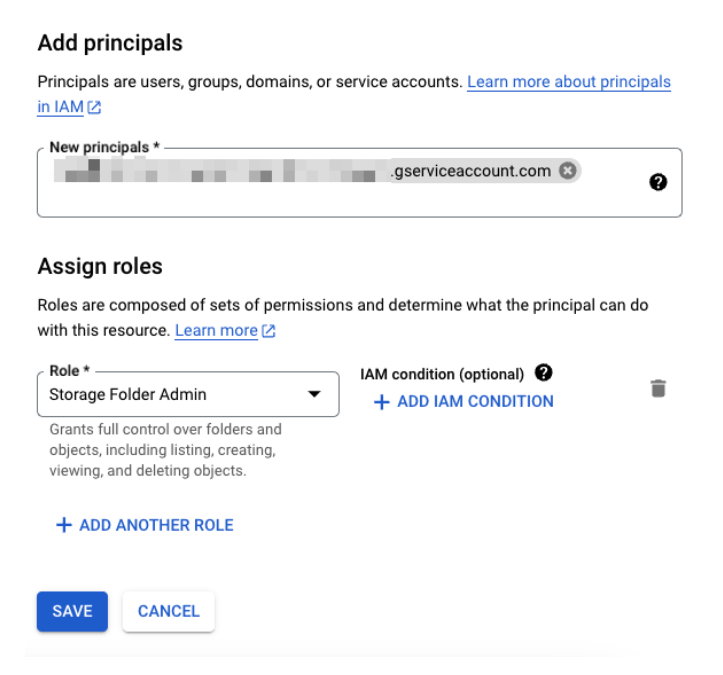Click the "IAM condition (optional)" label
The height and width of the screenshot is (675, 723).
pyautogui.click(x=442, y=374)
